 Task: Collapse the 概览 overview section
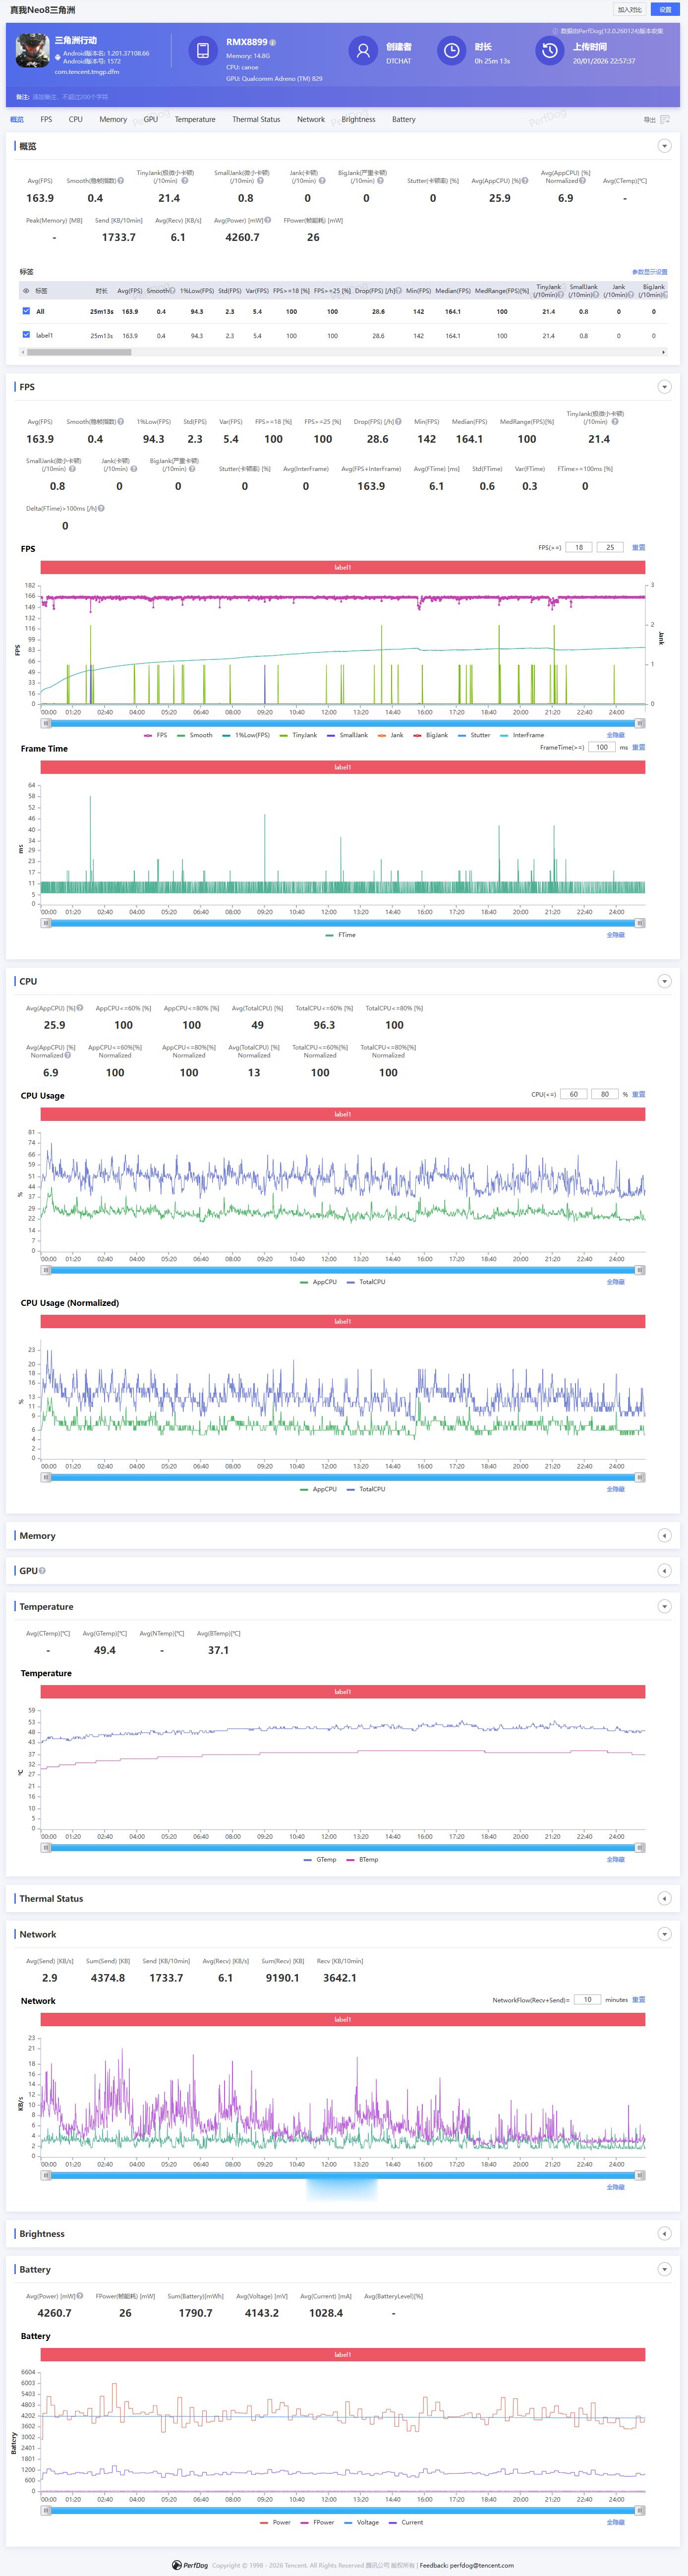point(664,146)
